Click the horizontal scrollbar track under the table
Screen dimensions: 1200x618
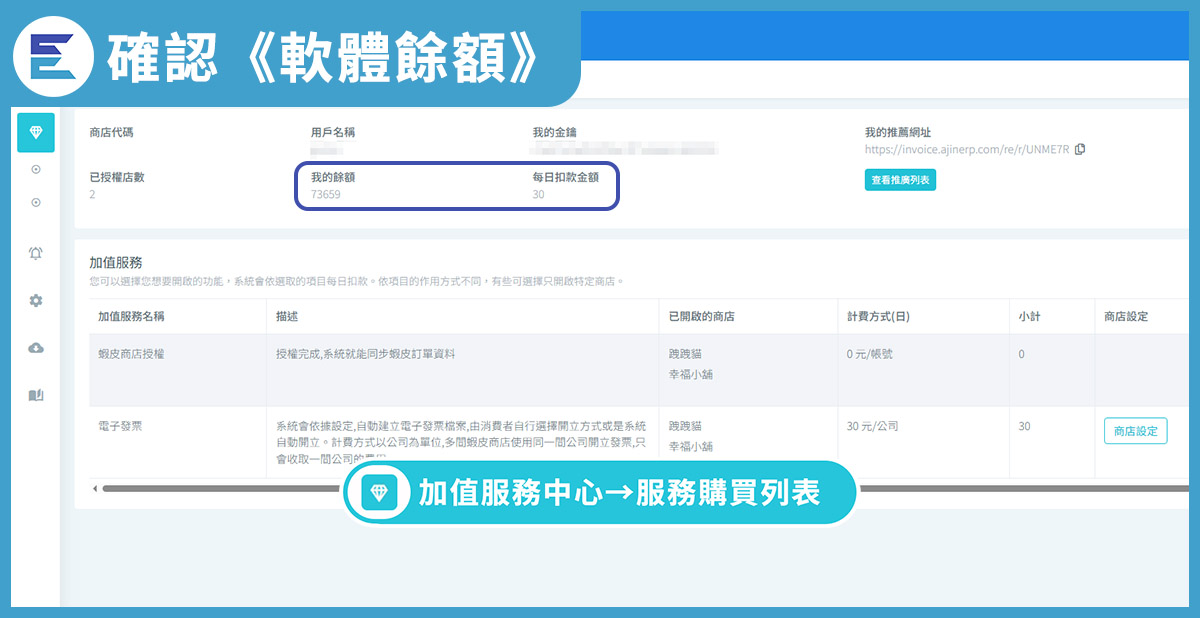220,488
